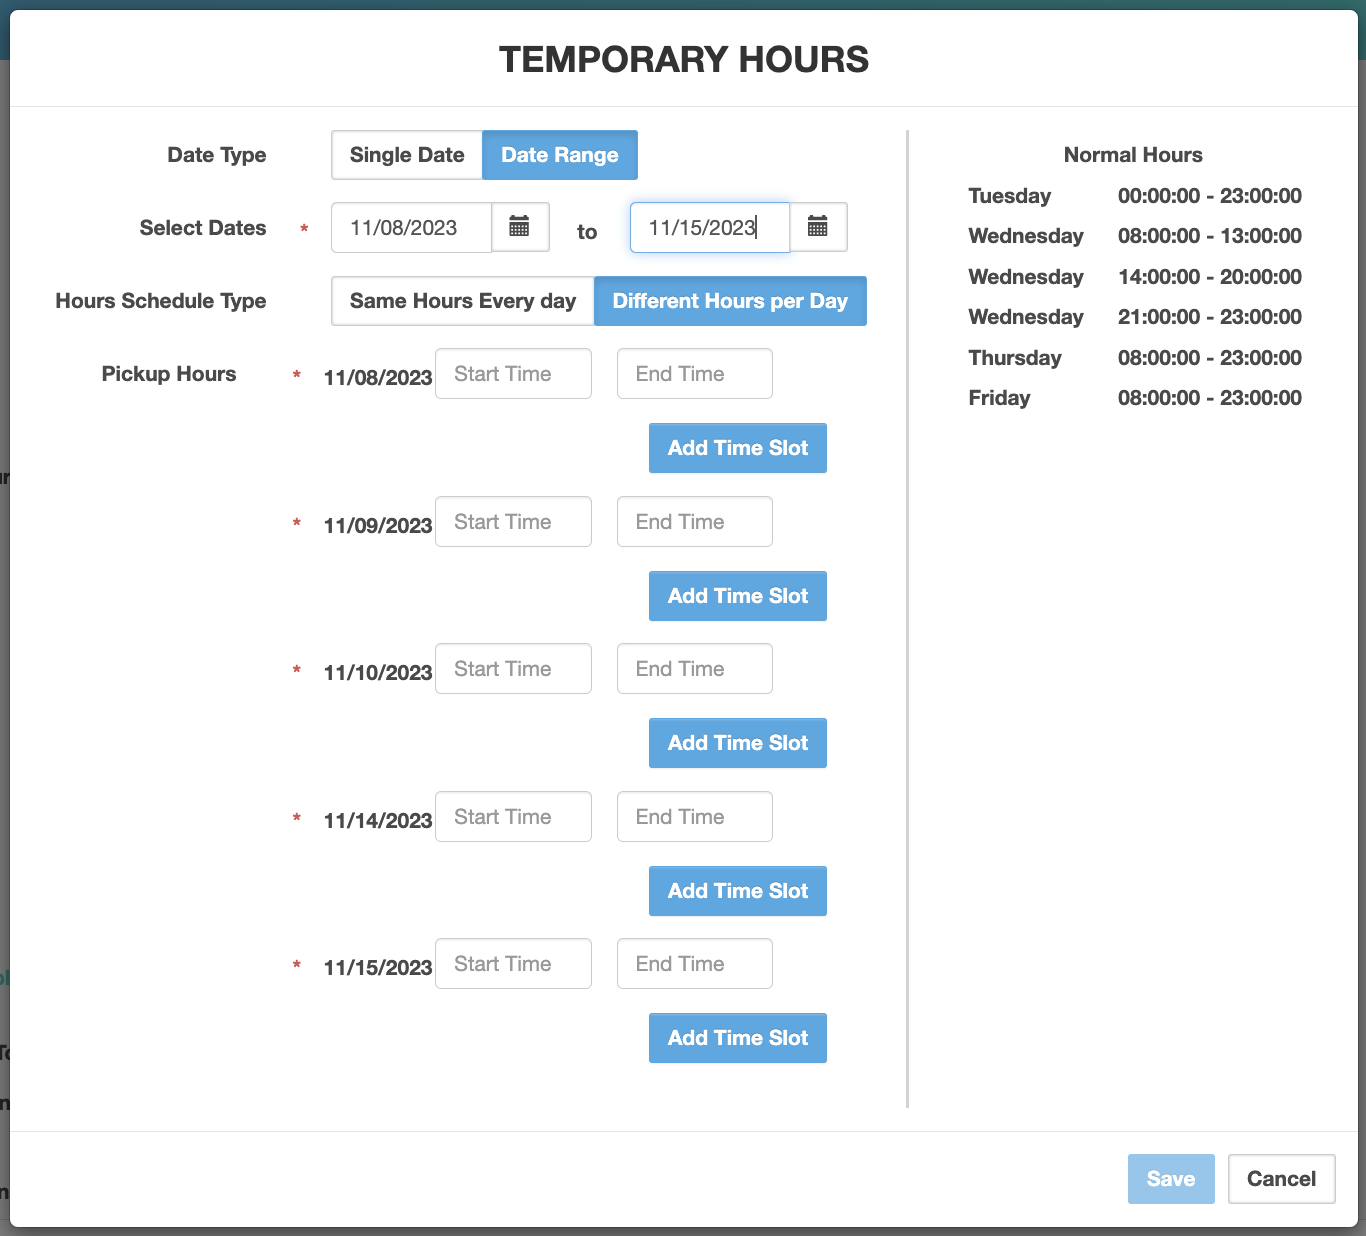The image size is (1366, 1236).
Task: Select the Date Range option
Action: 560,155
